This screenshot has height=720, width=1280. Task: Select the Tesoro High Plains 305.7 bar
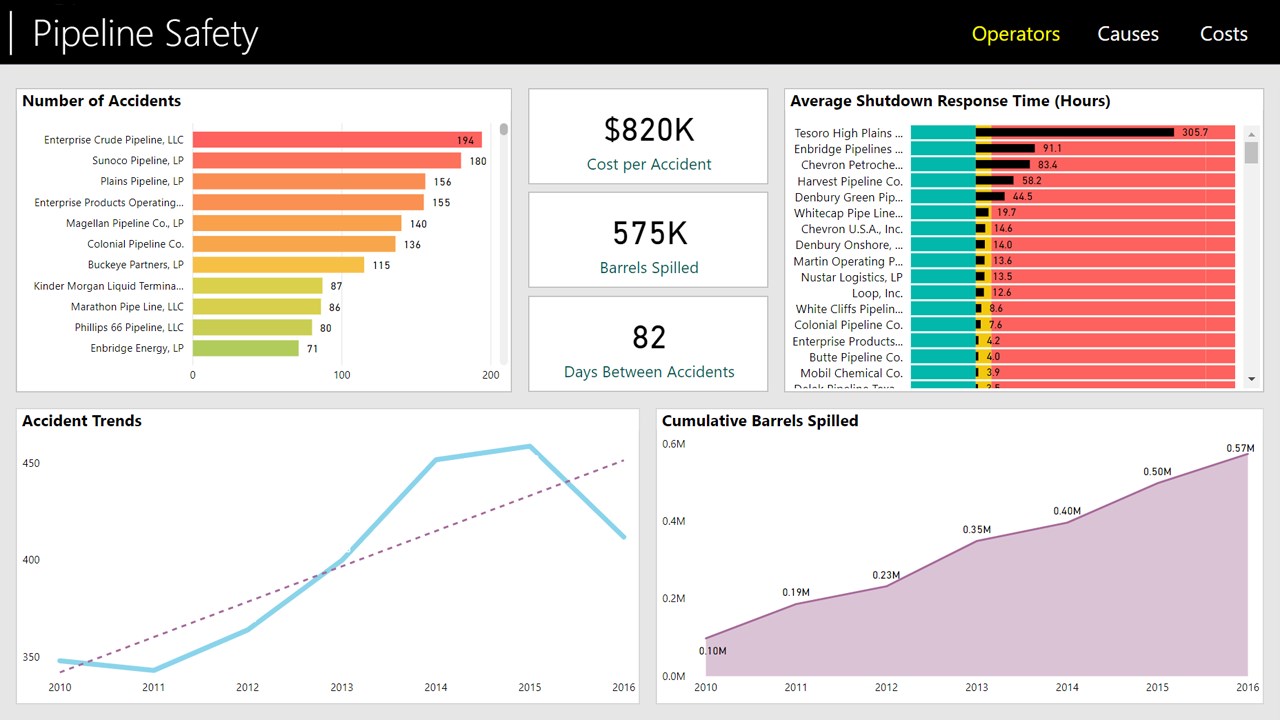(x=1075, y=132)
